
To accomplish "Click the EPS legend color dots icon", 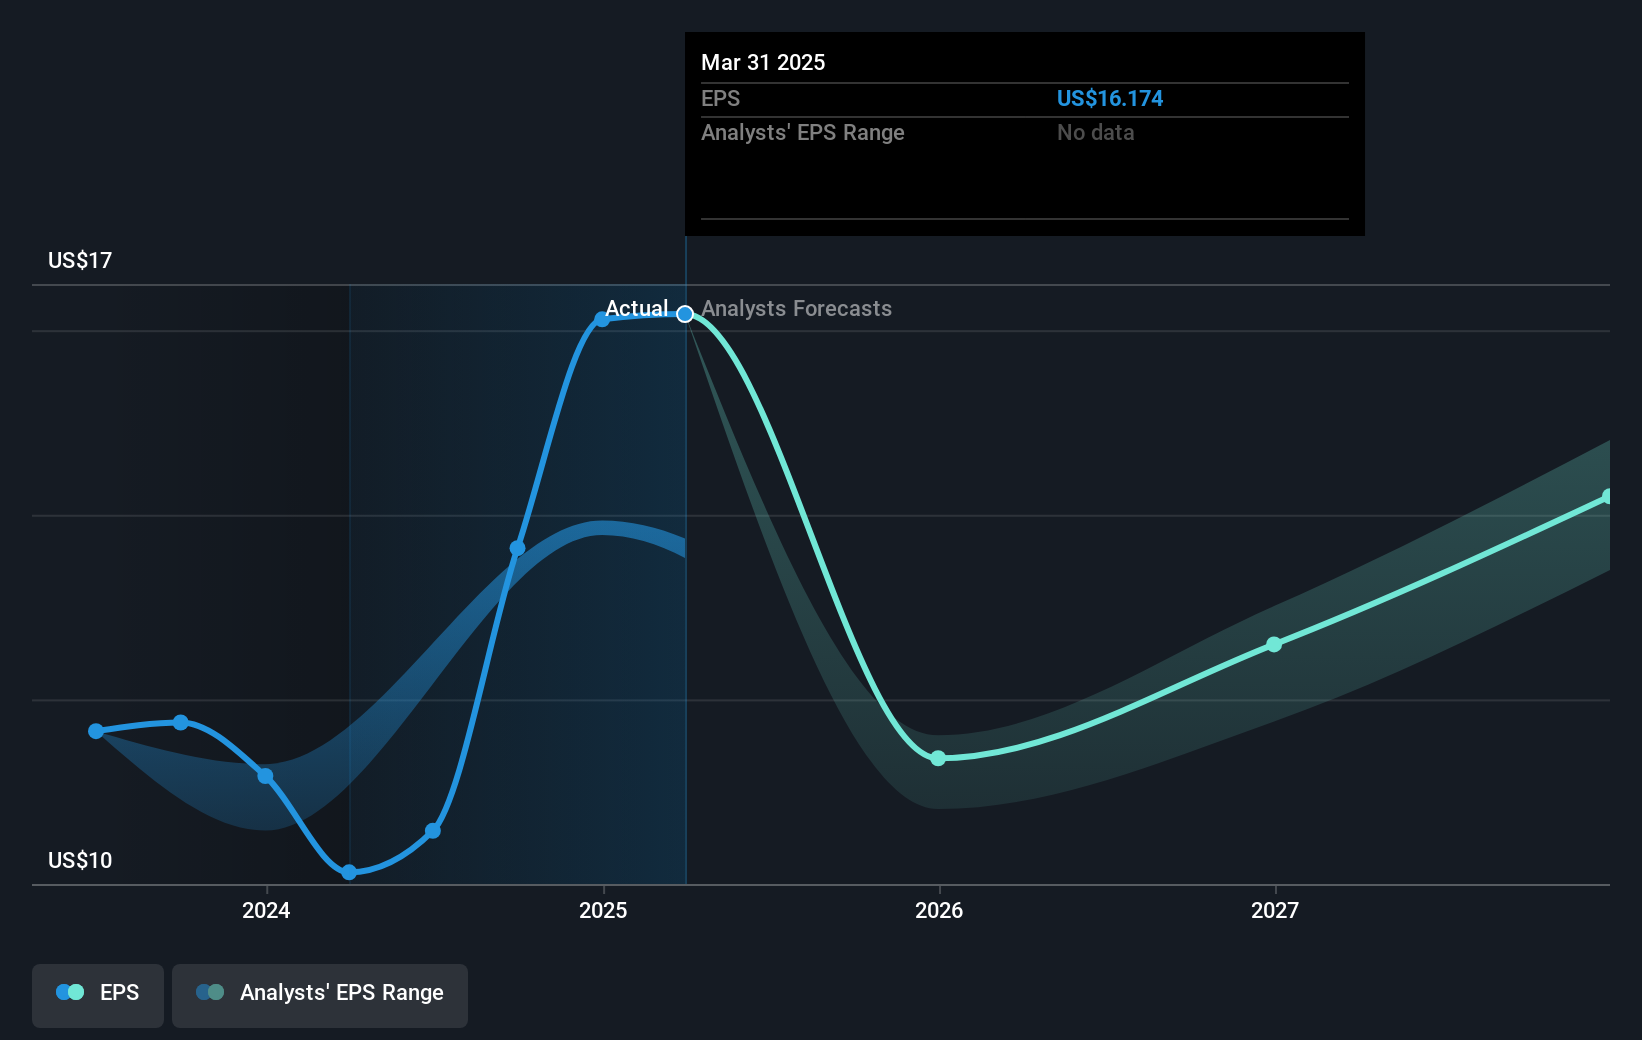I will pyautogui.click(x=70, y=992).
